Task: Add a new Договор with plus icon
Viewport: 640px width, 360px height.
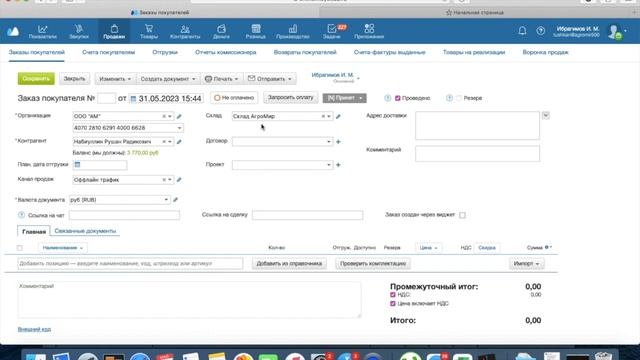Action: [x=338, y=142]
